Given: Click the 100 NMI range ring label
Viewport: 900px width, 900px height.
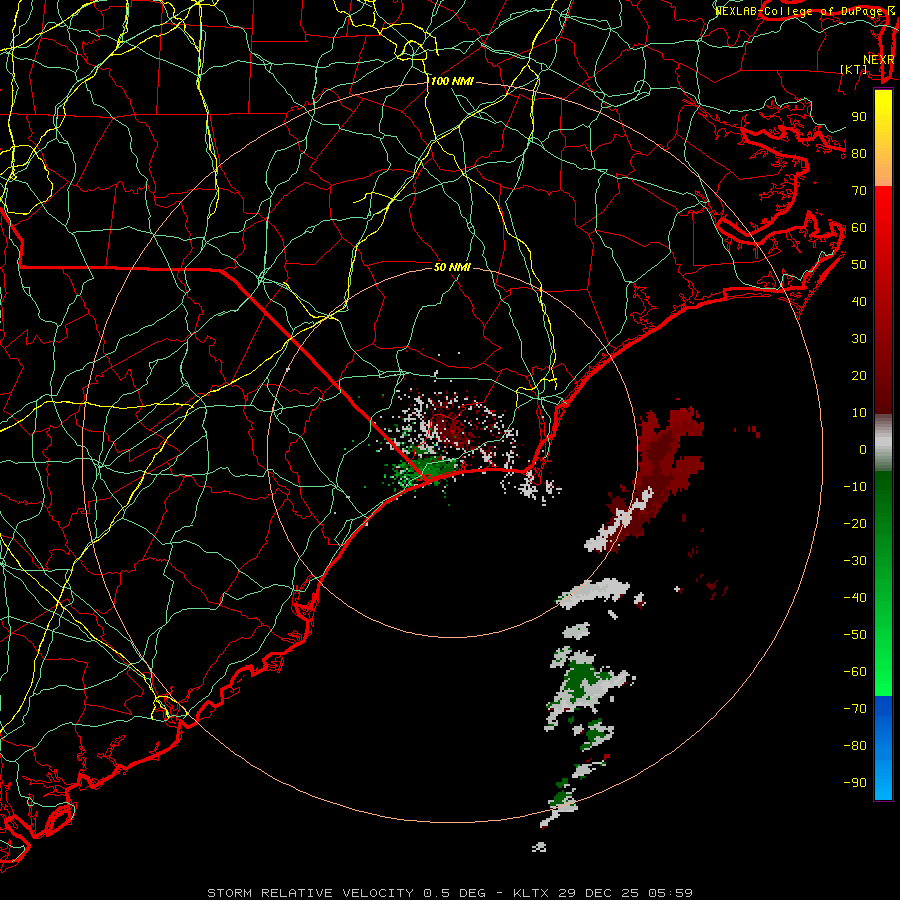Looking at the screenshot, I should 452,82.
